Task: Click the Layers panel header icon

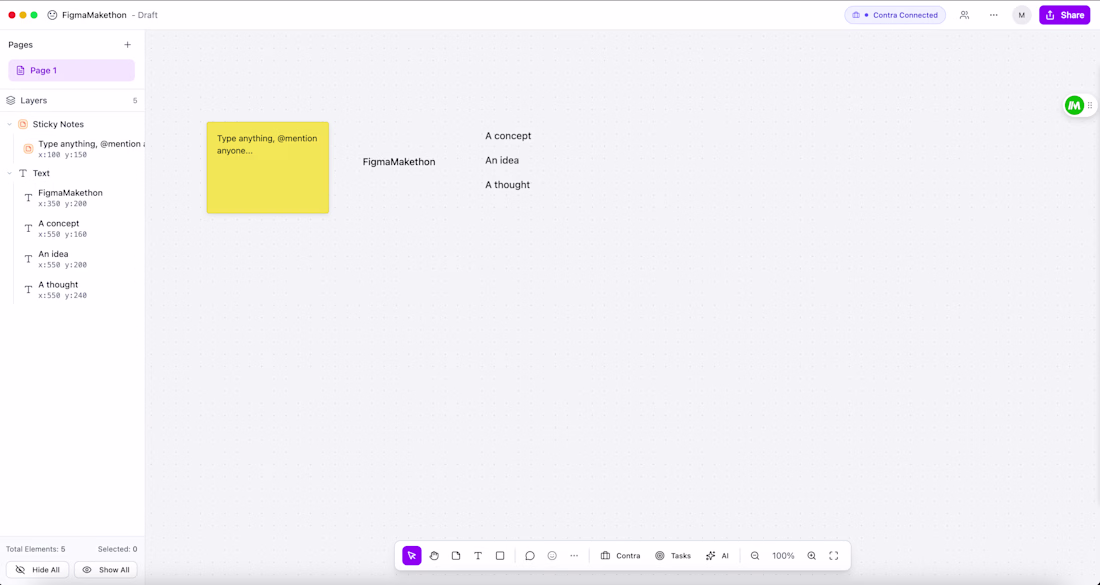Action: tap(11, 100)
